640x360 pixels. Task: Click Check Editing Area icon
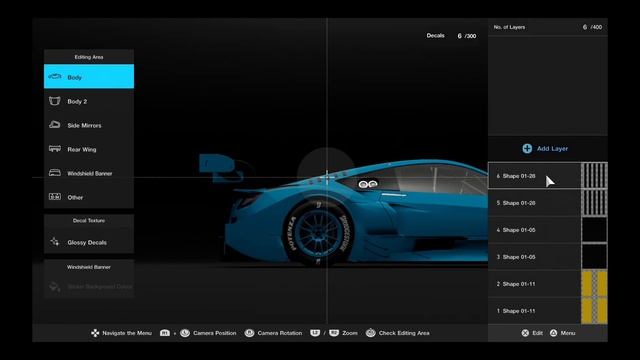[x=371, y=333]
